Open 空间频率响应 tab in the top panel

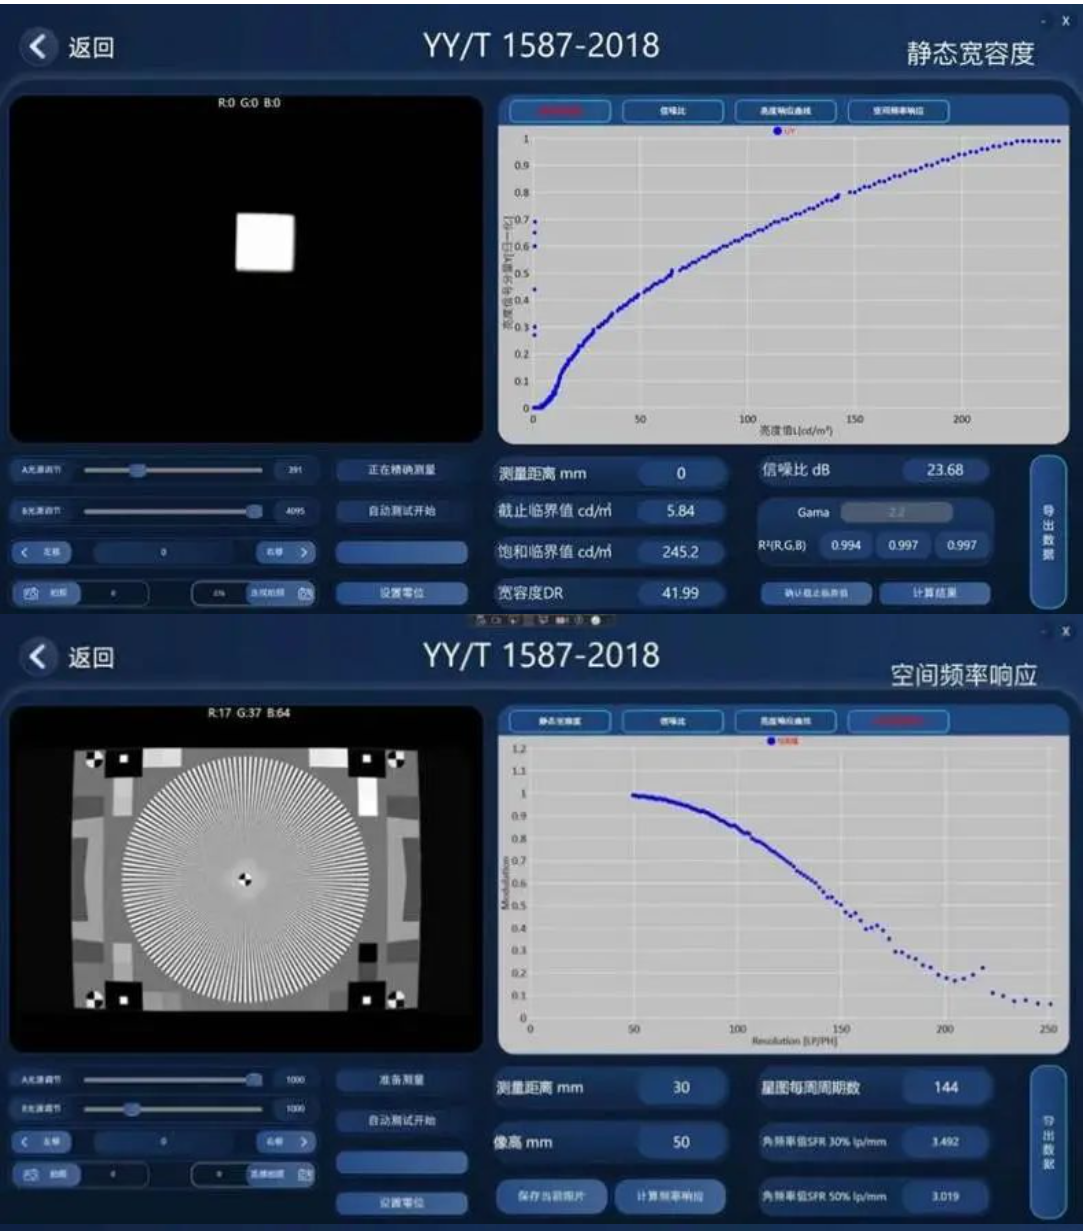tap(898, 111)
